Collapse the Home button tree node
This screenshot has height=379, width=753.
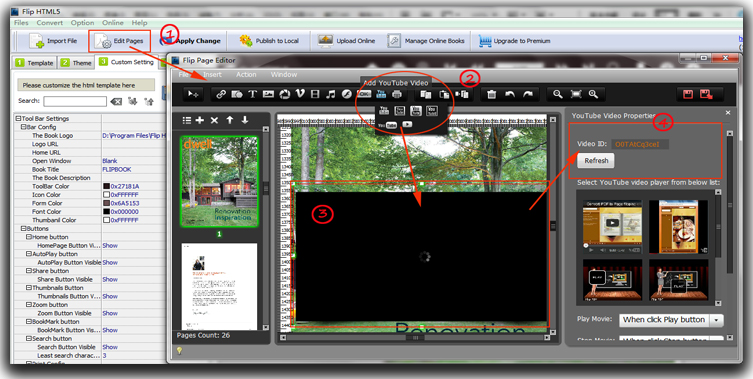tap(28, 237)
